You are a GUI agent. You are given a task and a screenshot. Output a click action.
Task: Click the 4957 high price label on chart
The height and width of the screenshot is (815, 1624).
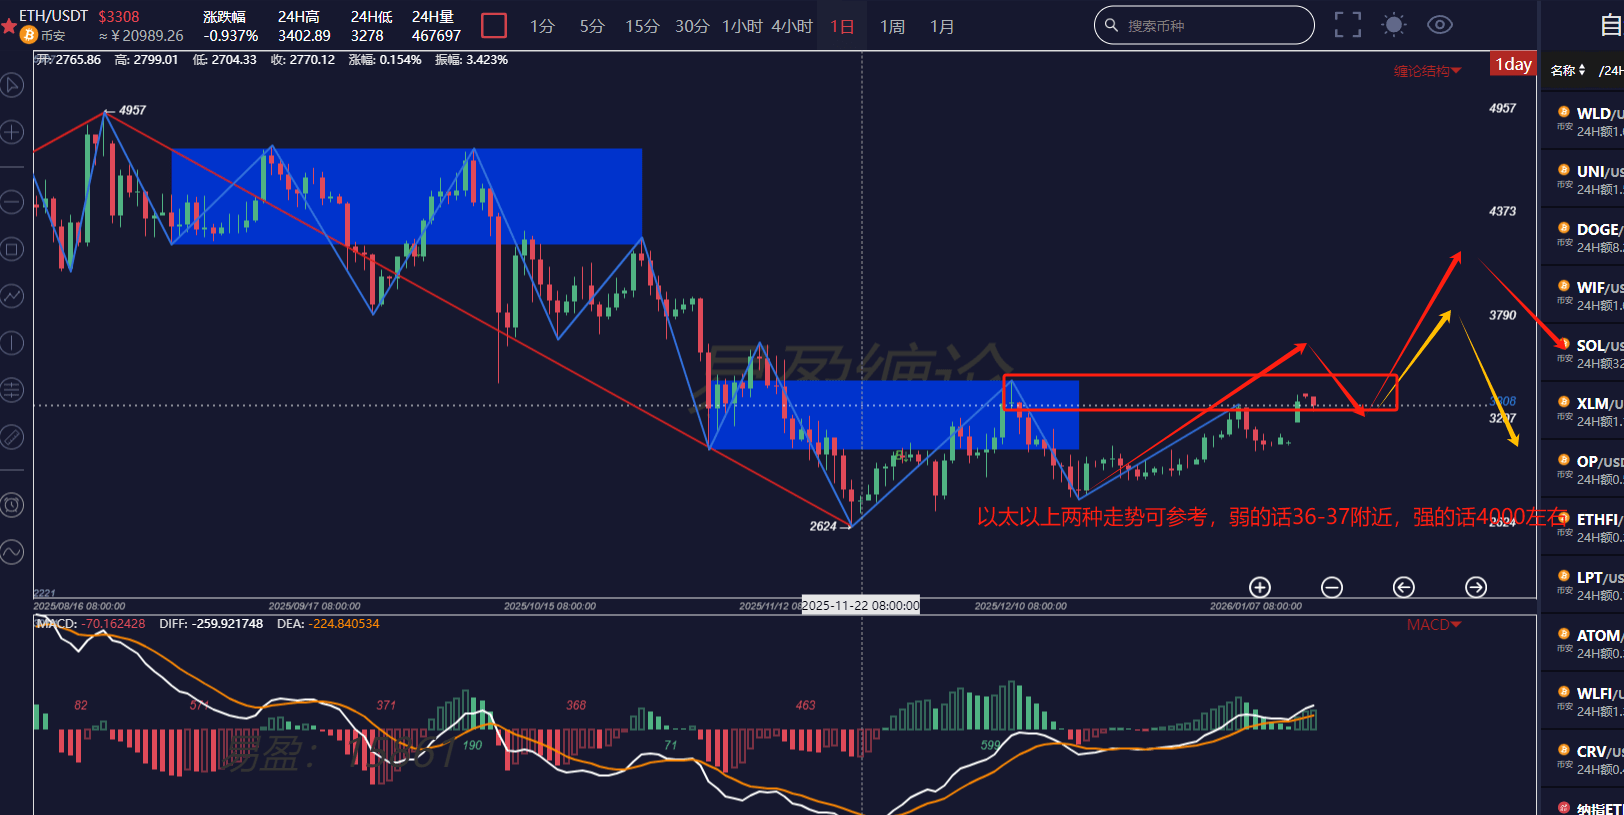point(132,110)
